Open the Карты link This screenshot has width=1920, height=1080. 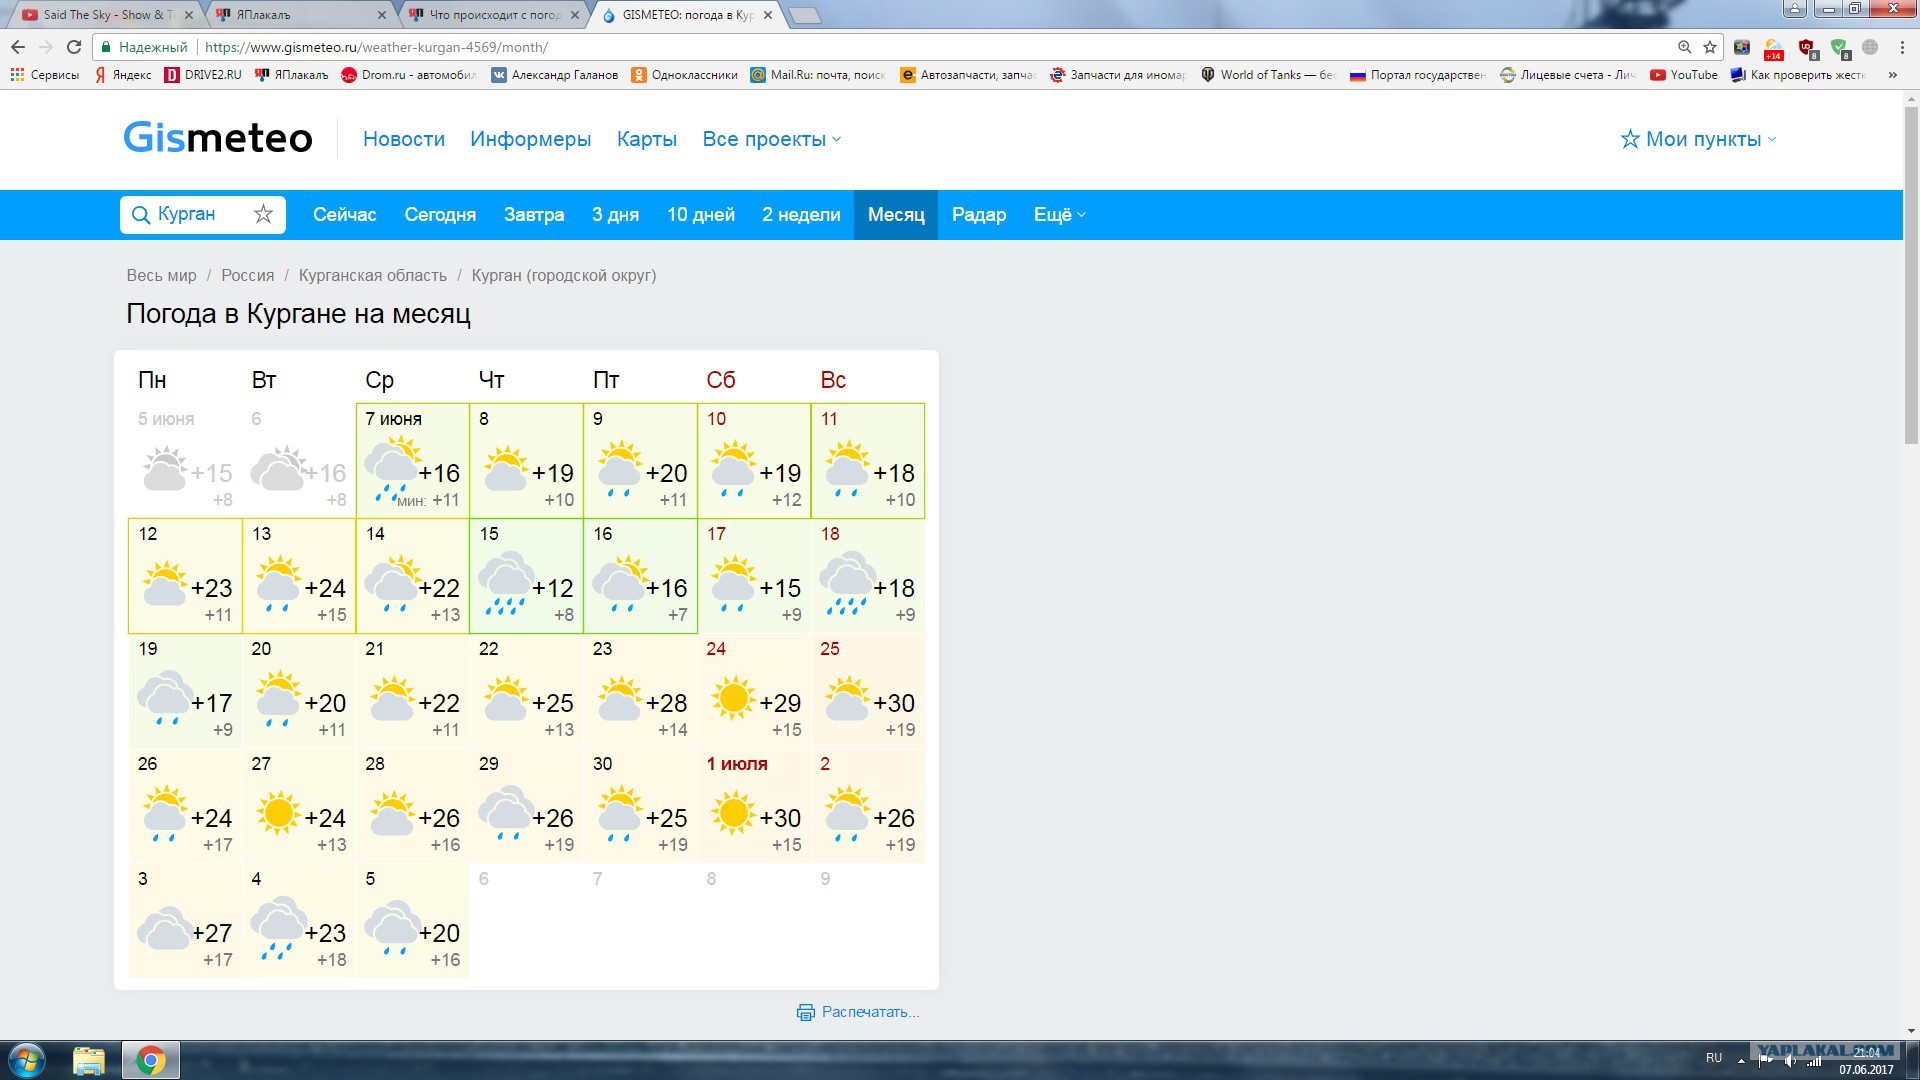click(x=647, y=139)
